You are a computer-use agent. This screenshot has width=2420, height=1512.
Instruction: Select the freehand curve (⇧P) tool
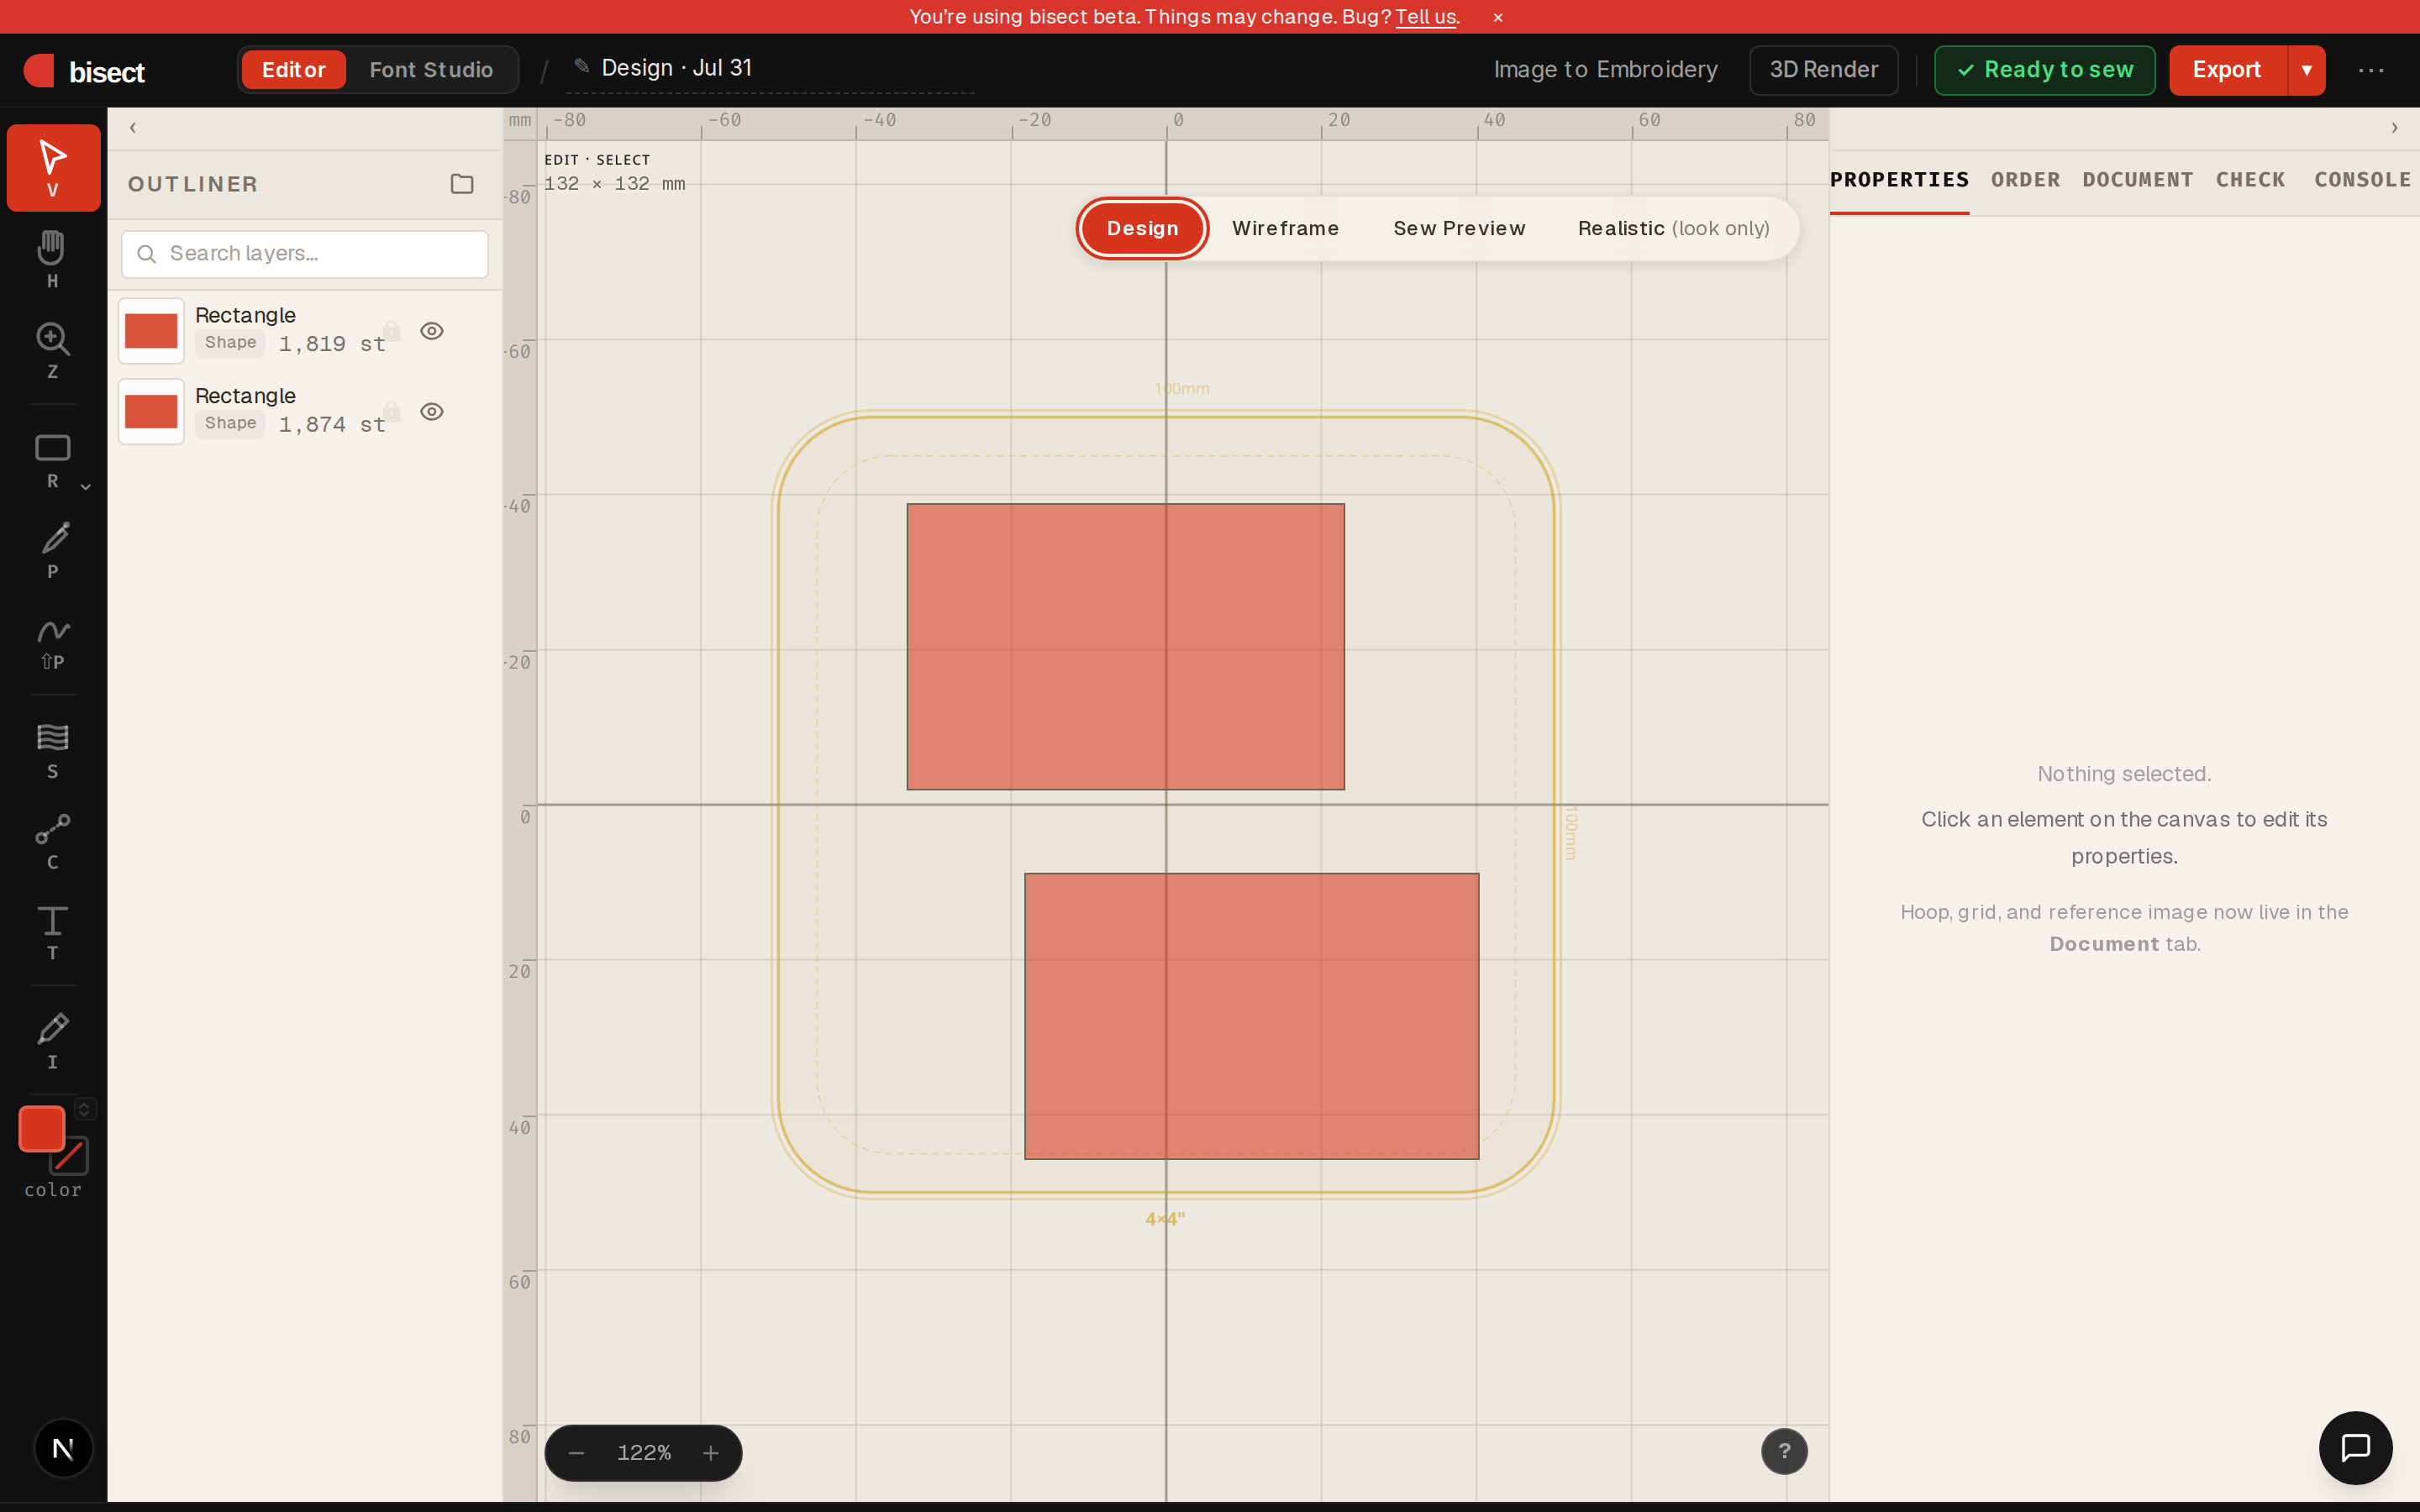click(53, 640)
